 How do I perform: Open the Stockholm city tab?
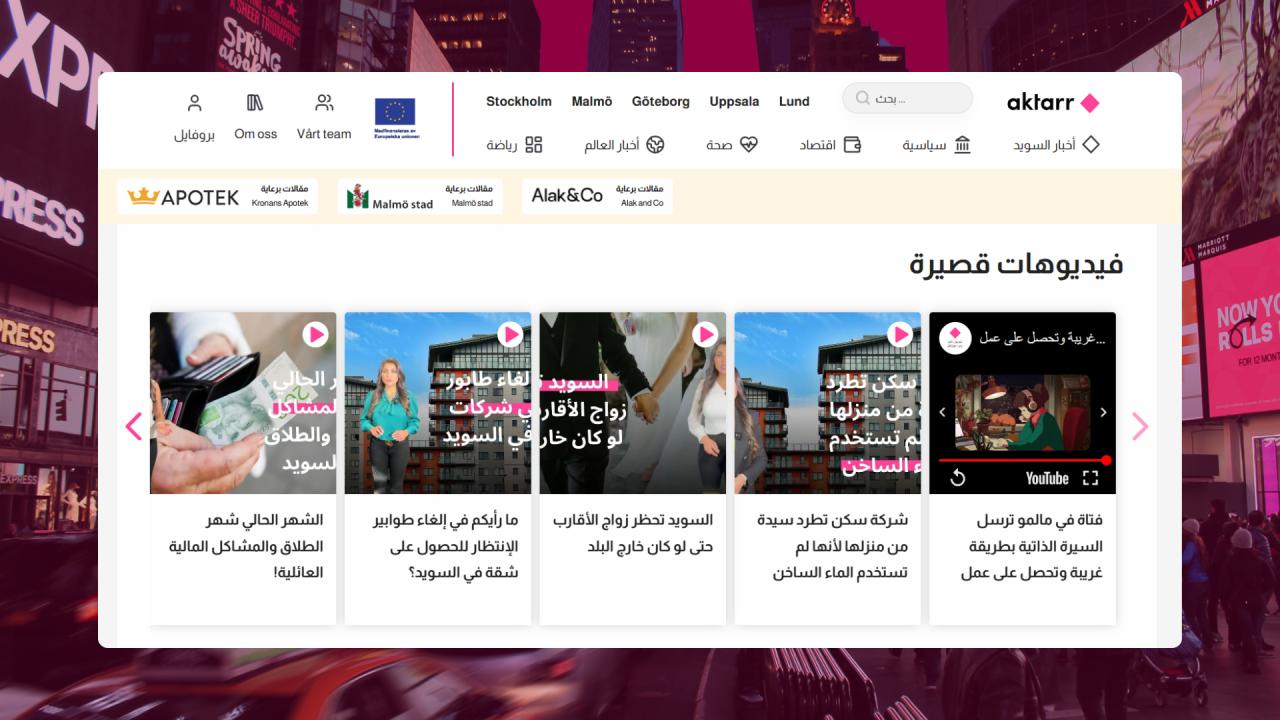click(x=519, y=101)
